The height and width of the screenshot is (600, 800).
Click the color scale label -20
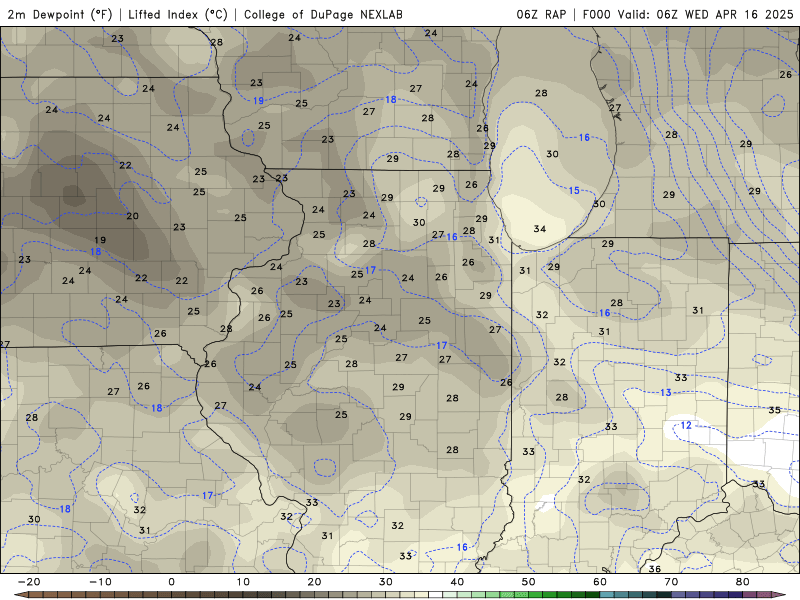click(x=29, y=582)
